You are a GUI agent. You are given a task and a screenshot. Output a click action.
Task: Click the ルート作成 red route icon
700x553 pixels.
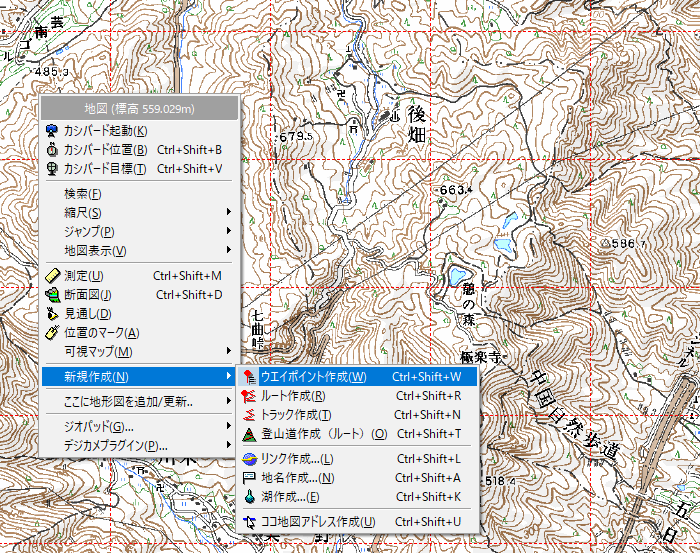point(249,396)
